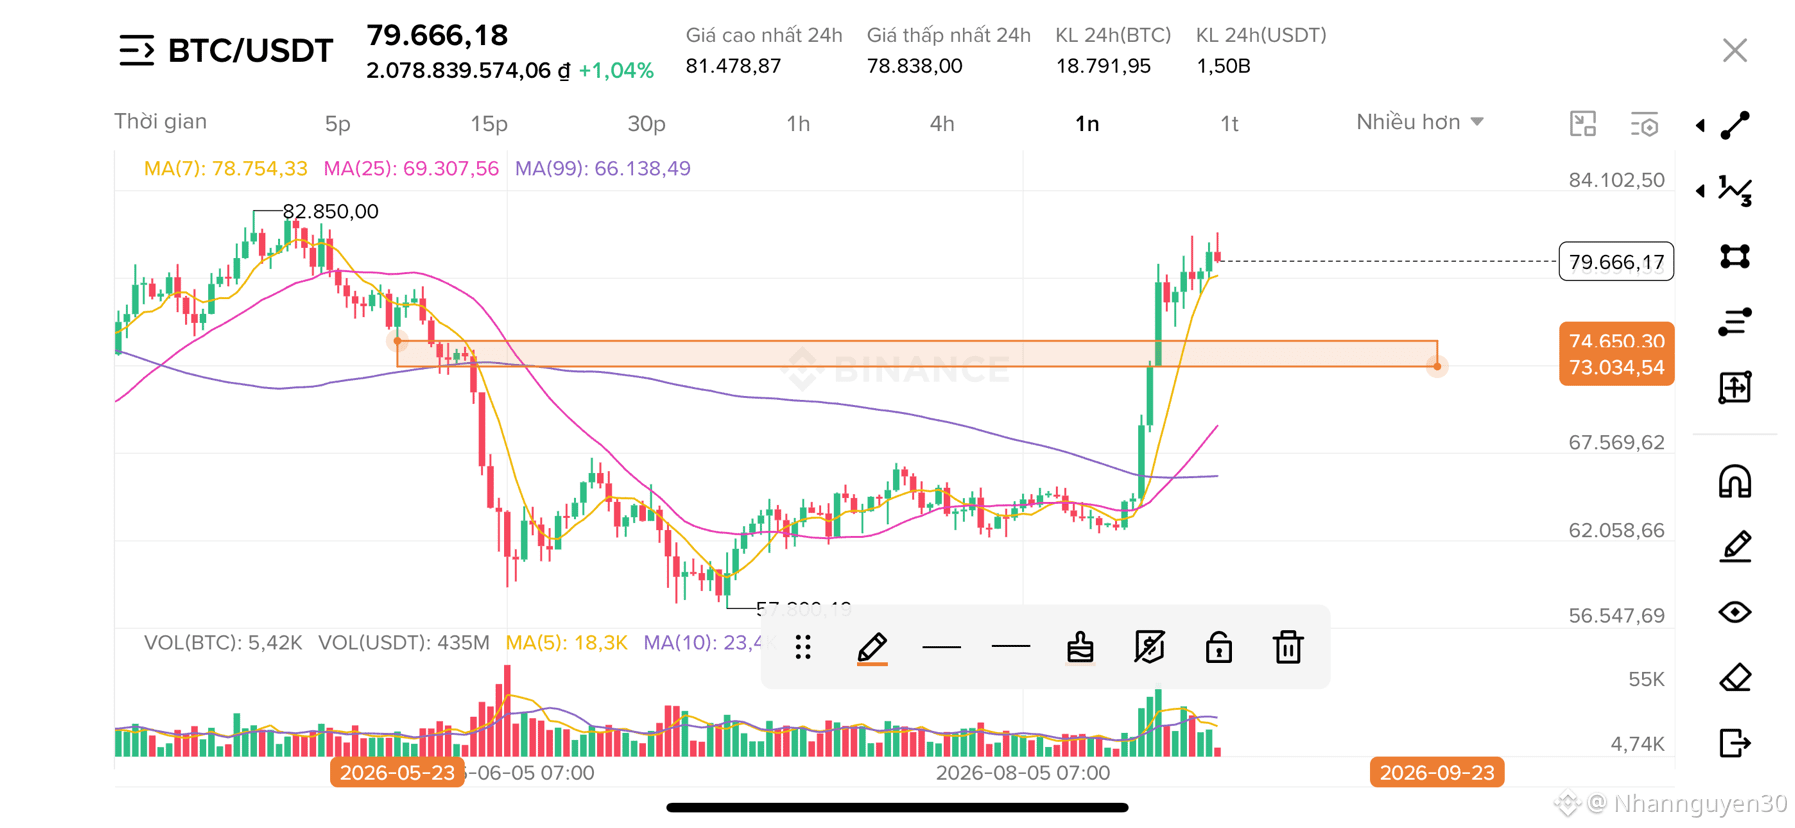Click the current price tag 79.666,17
Viewport: 1795px width, 828px height.
pyautogui.click(x=1616, y=262)
